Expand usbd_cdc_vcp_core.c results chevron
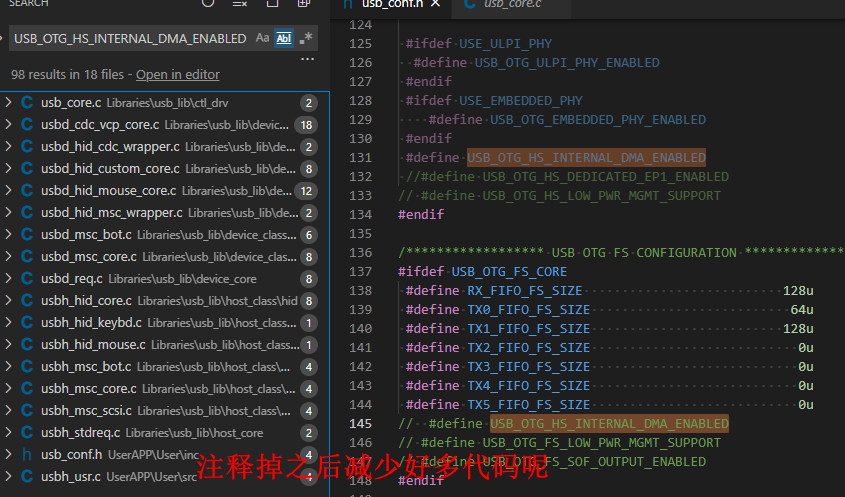Image resolution: width=845 pixels, height=497 pixels. tap(9, 125)
